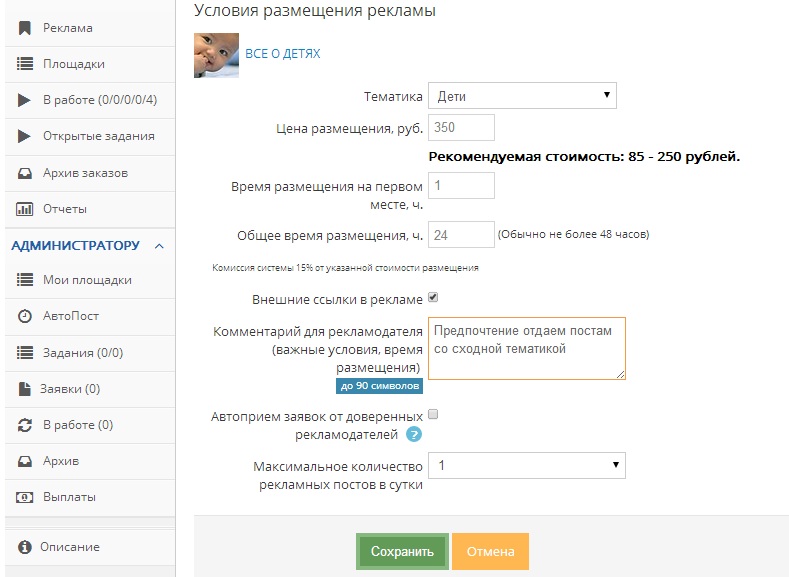
Task: Click the clock icon beside АвтоПост
Action: point(25,316)
